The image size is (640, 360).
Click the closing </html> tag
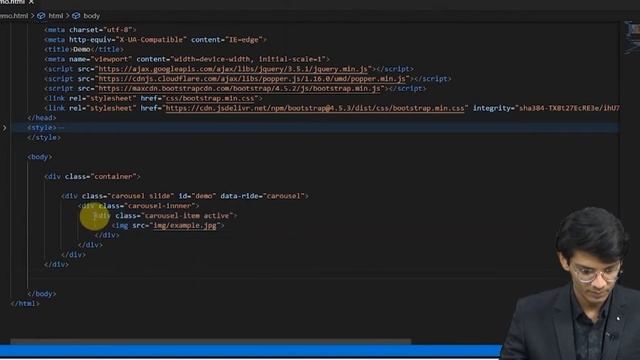coord(25,304)
